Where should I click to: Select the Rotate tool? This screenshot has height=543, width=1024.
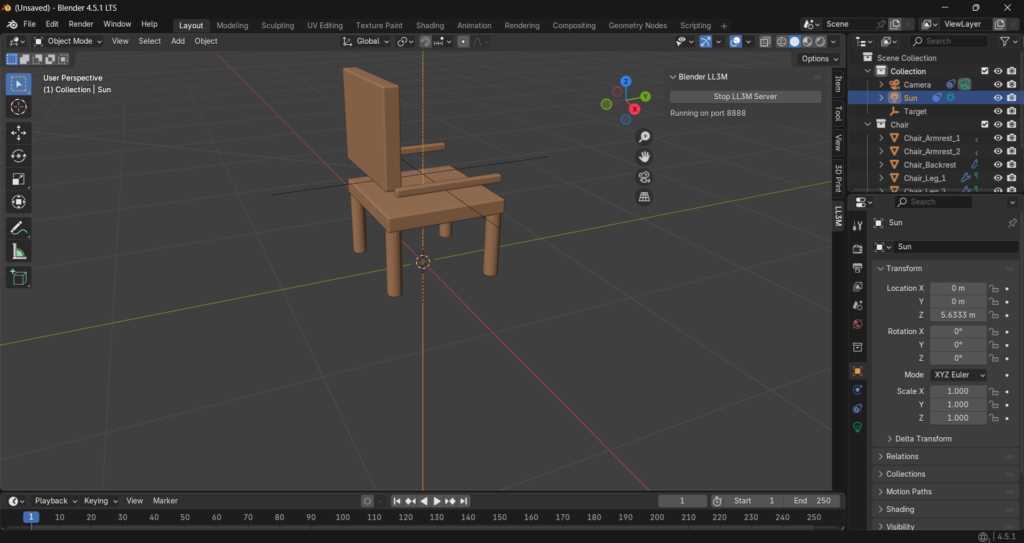pyautogui.click(x=19, y=155)
